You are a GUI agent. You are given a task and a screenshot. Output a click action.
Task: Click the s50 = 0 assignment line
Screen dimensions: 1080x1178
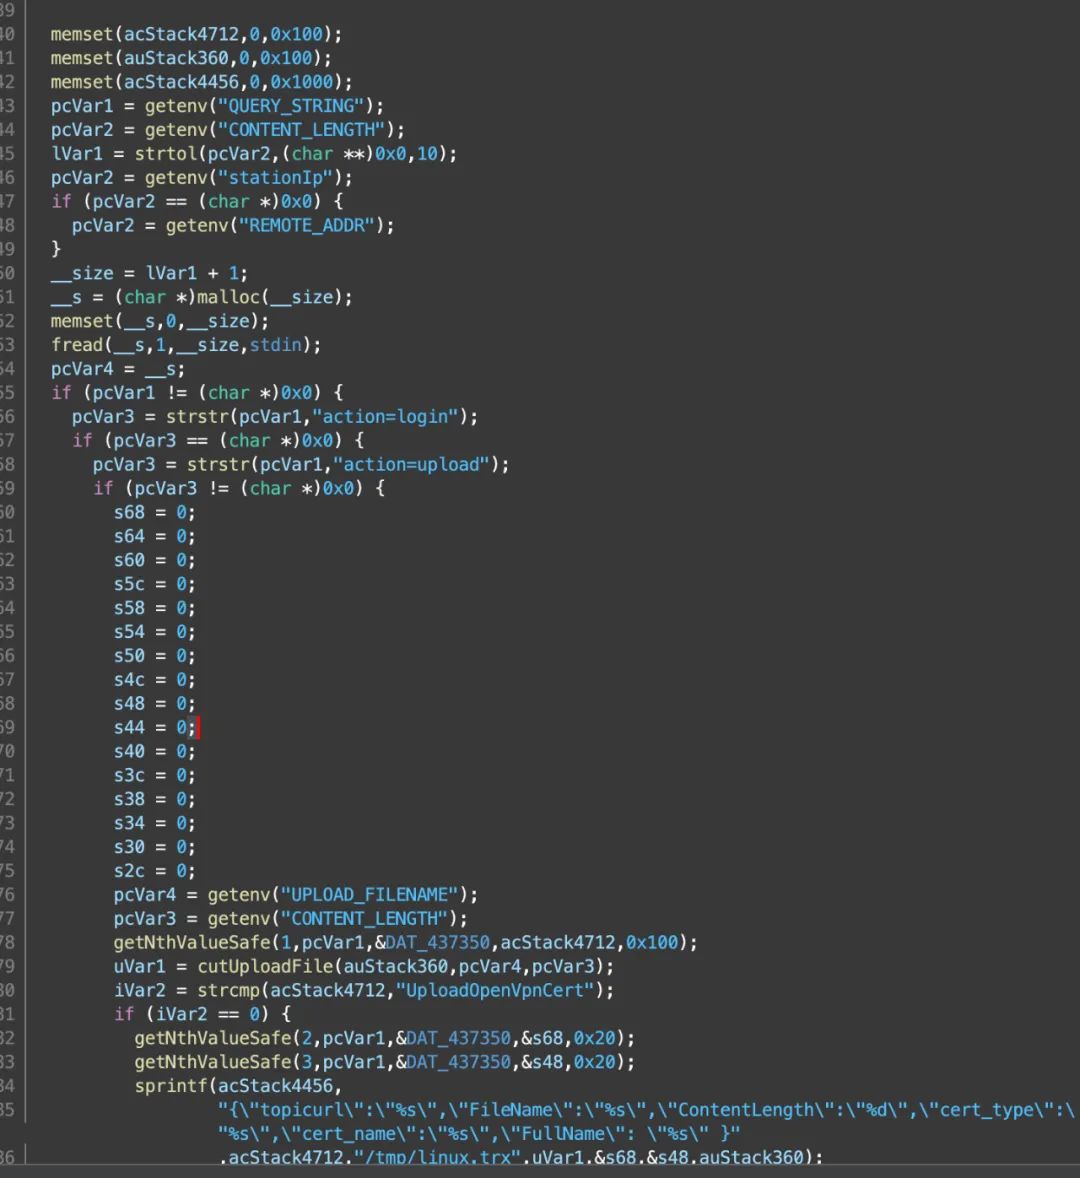[x=154, y=657]
